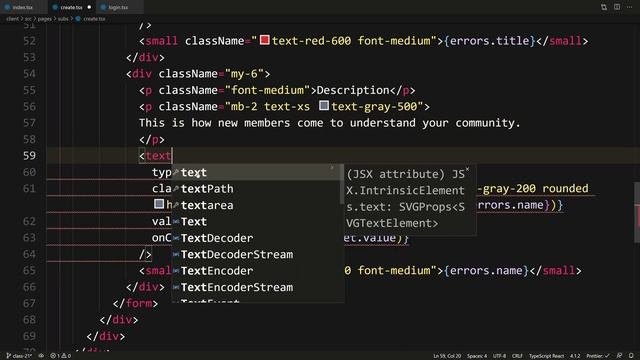Click the word 'Description' on line 55
Image resolution: width=640 pixels, height=360 pixels.
point(353,90)
